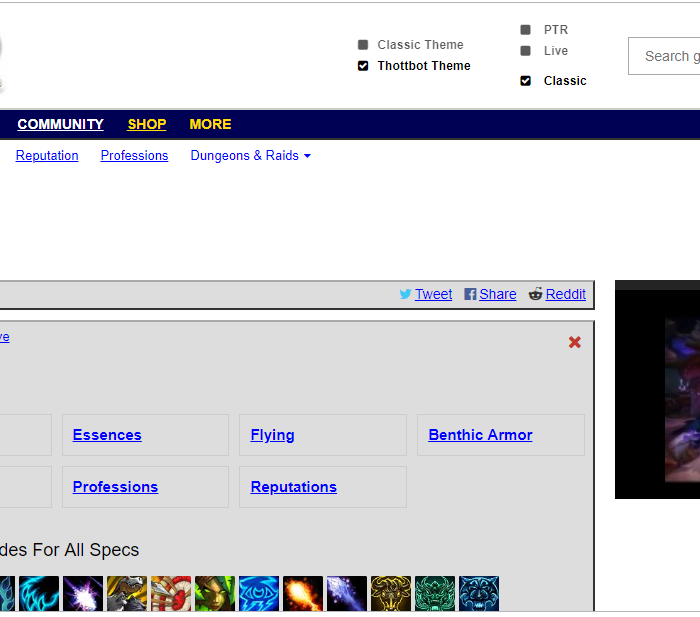The height and width of the screenshot is (617, 700).
Task: Open the COMMUNITY menu
Action: pos(60,124)
